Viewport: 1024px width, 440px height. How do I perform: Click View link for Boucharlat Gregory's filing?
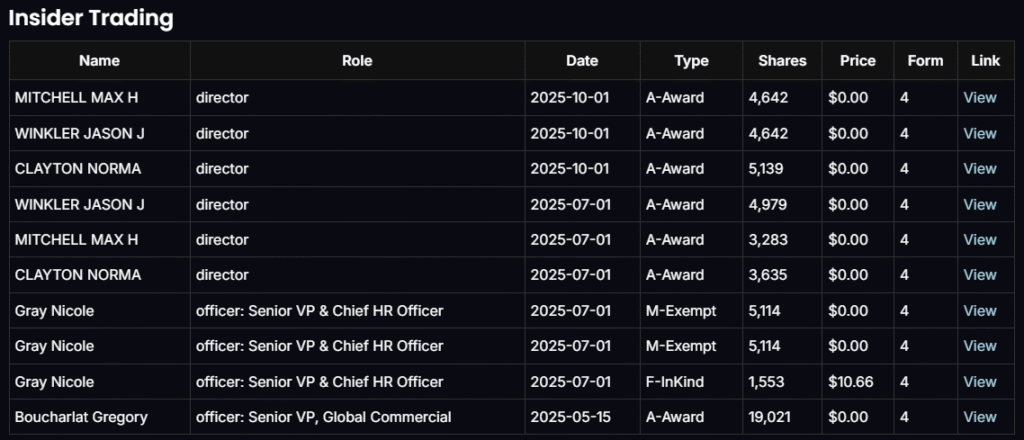(x=979, y=417)
